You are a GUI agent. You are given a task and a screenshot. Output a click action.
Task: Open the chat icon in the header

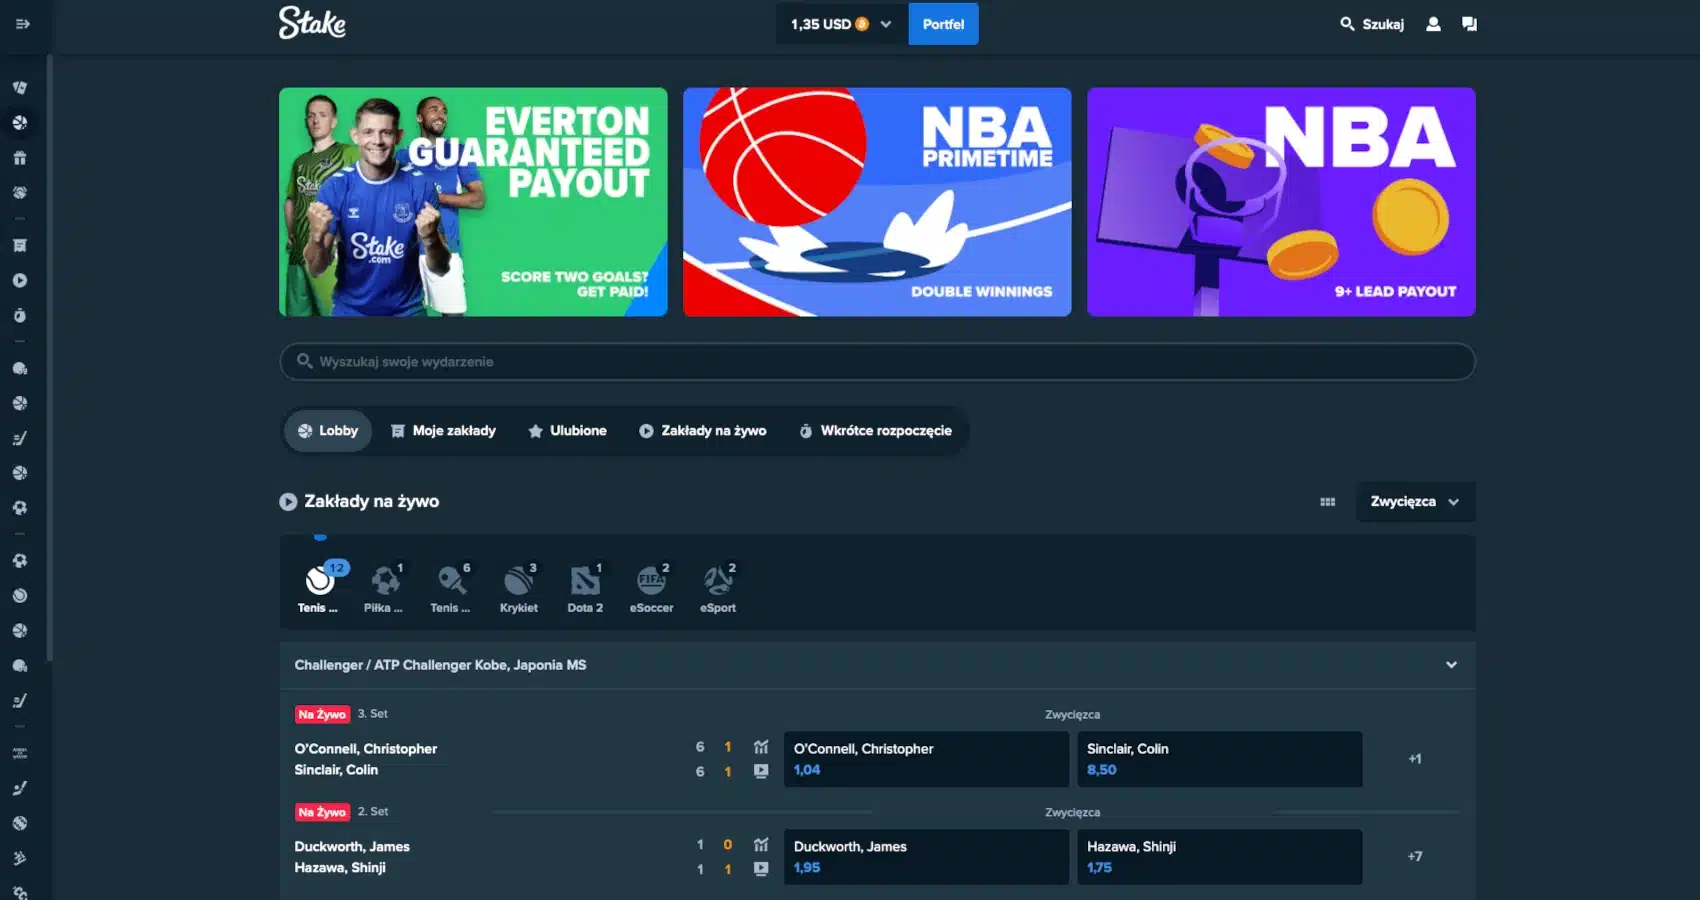1469,24
